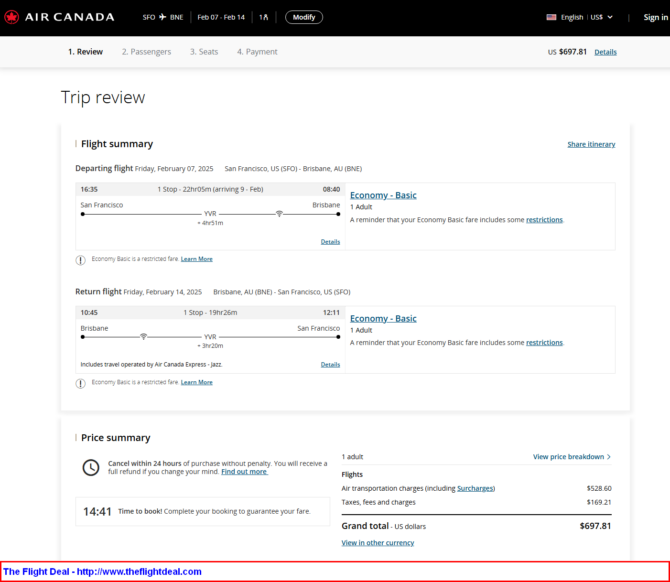The height and width of the screenshot is (582, 670).
Task: Click Learn More under departing flight
Action: pyautogui.click(x=197, y=259)
